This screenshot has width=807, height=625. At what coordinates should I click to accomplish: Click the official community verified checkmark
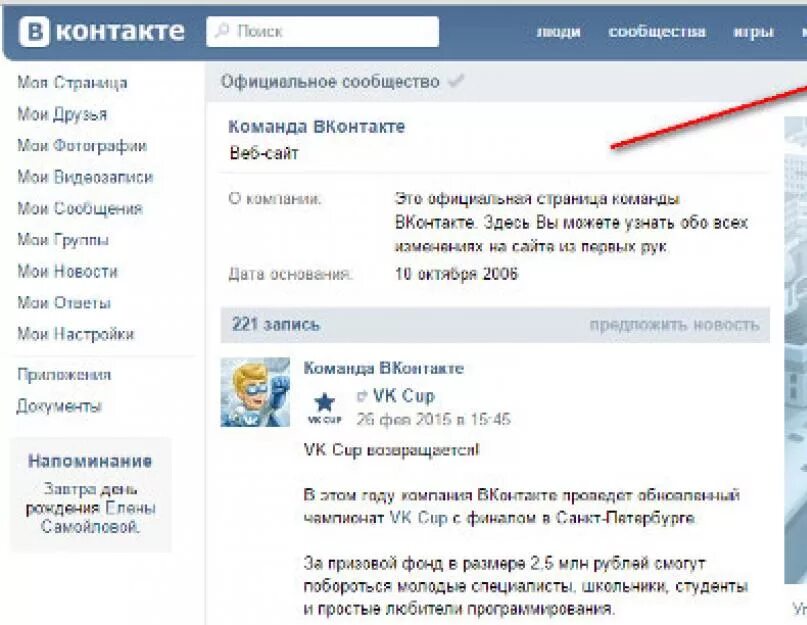pyautogui.click(x=455, y=81)
